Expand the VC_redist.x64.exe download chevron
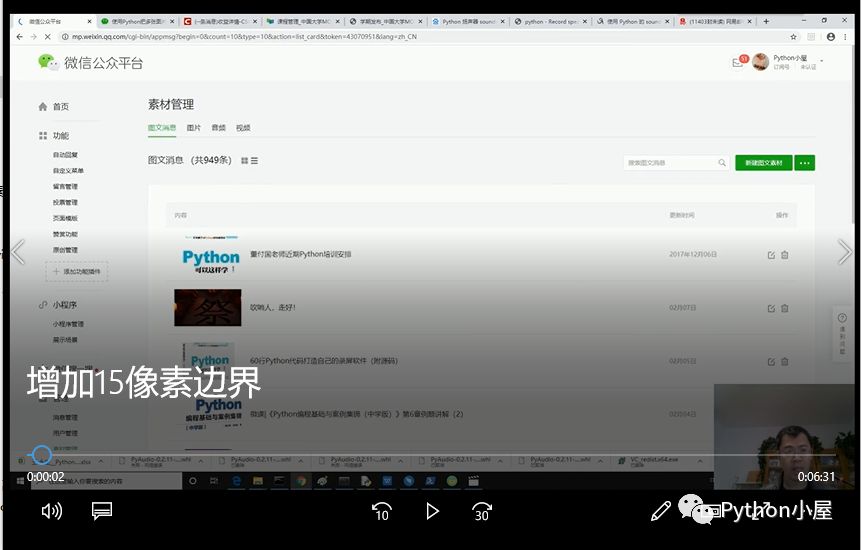Image resolution: width=861 pixels, height=550 pixels. 700,461
